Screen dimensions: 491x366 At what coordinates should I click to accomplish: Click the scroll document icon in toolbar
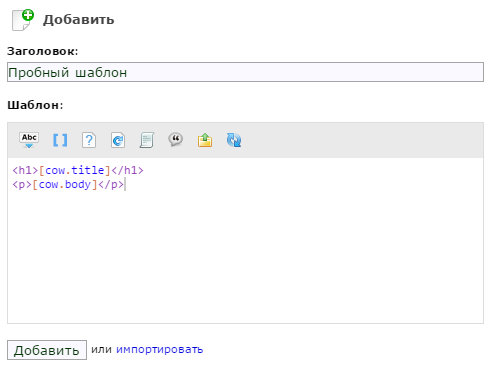click(x=147, y=140)
